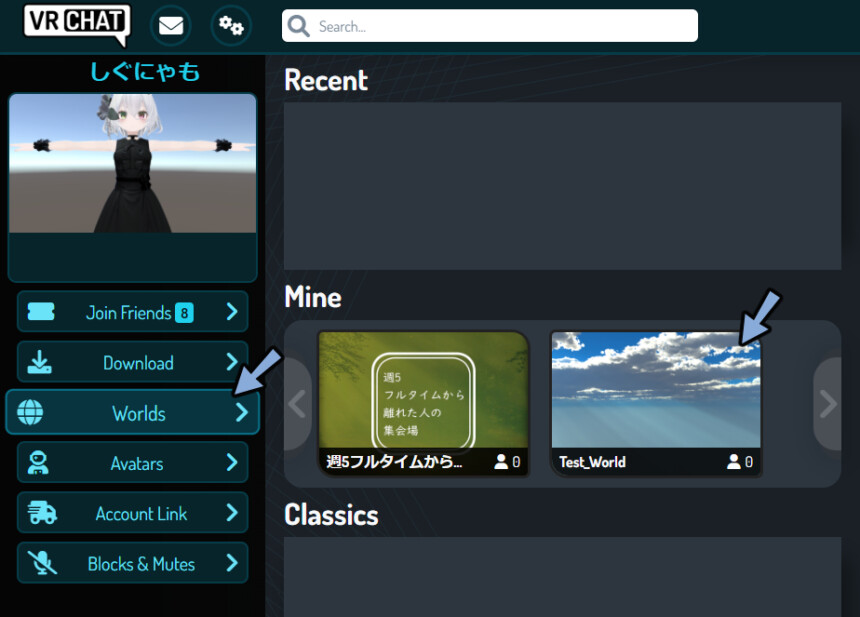Click the Recent section heading

(x=326, y=81)
